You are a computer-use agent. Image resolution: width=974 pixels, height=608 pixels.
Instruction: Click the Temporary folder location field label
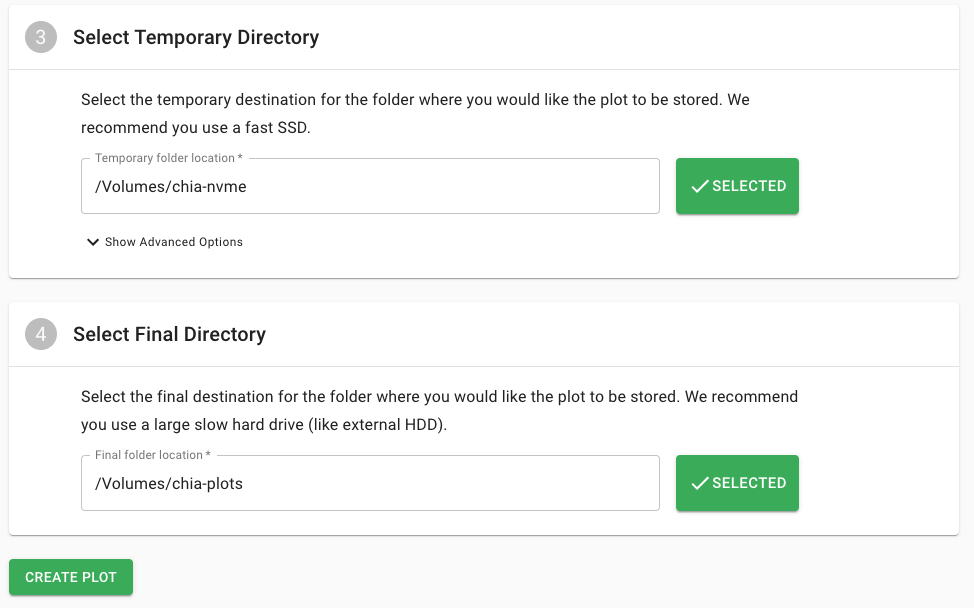(x=168, y=158)
